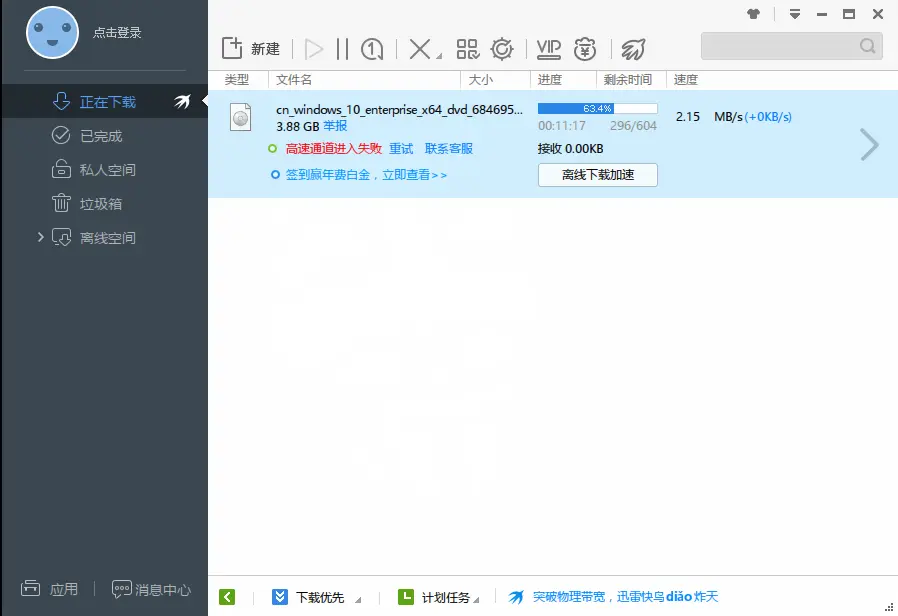The width and height of the screenshot is (898, 616).
Task: Open the main menu triangle in the title bar
Action: click(x=794, y=14)
